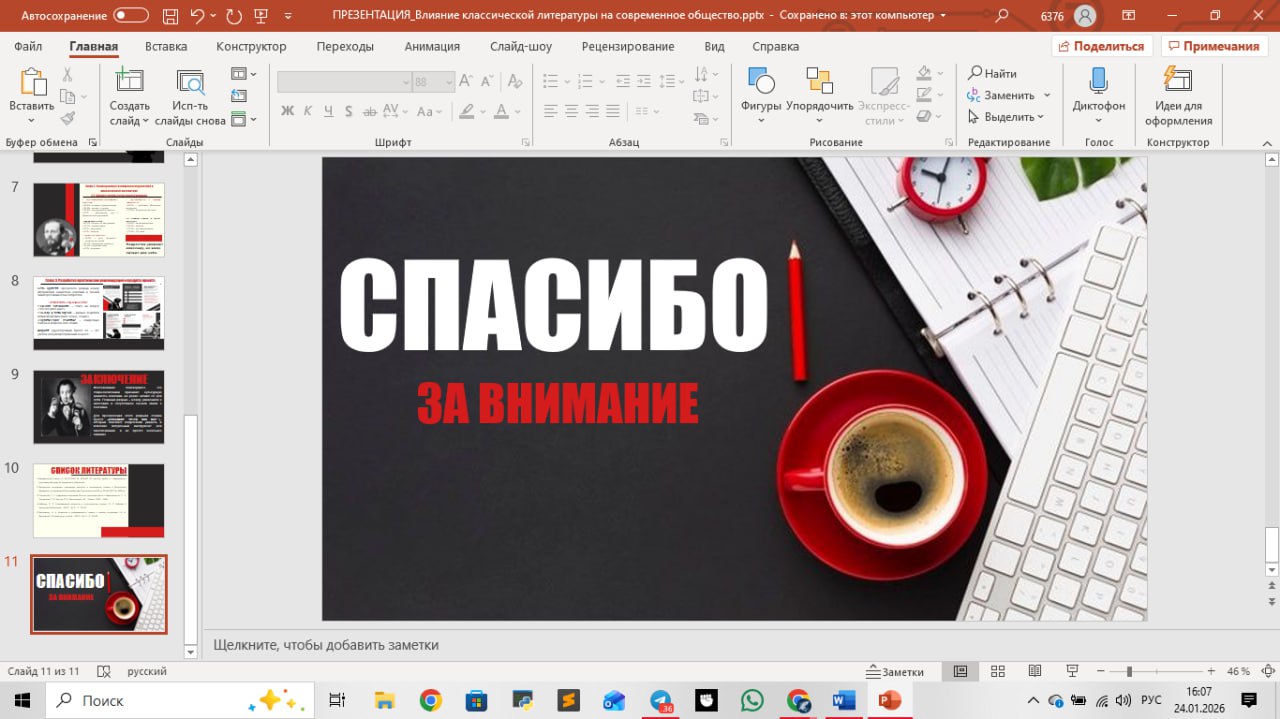Save the presentation with the diskette icon
The height and width of the screenshot is (719, 1280).
pos(169,15)
